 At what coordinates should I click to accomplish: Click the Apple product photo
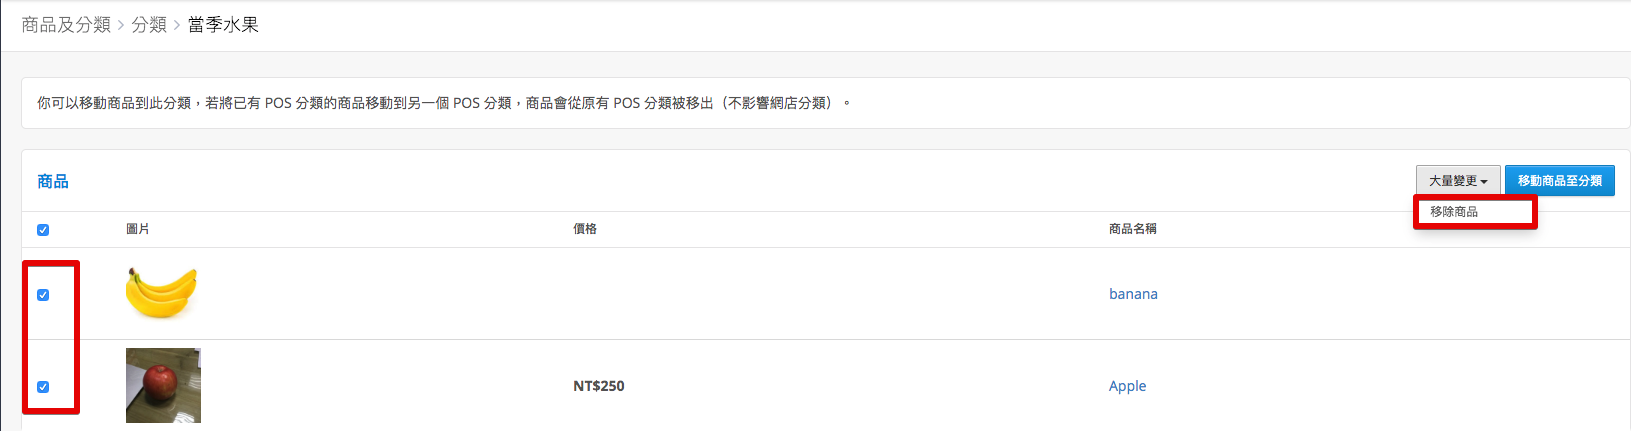163,385
